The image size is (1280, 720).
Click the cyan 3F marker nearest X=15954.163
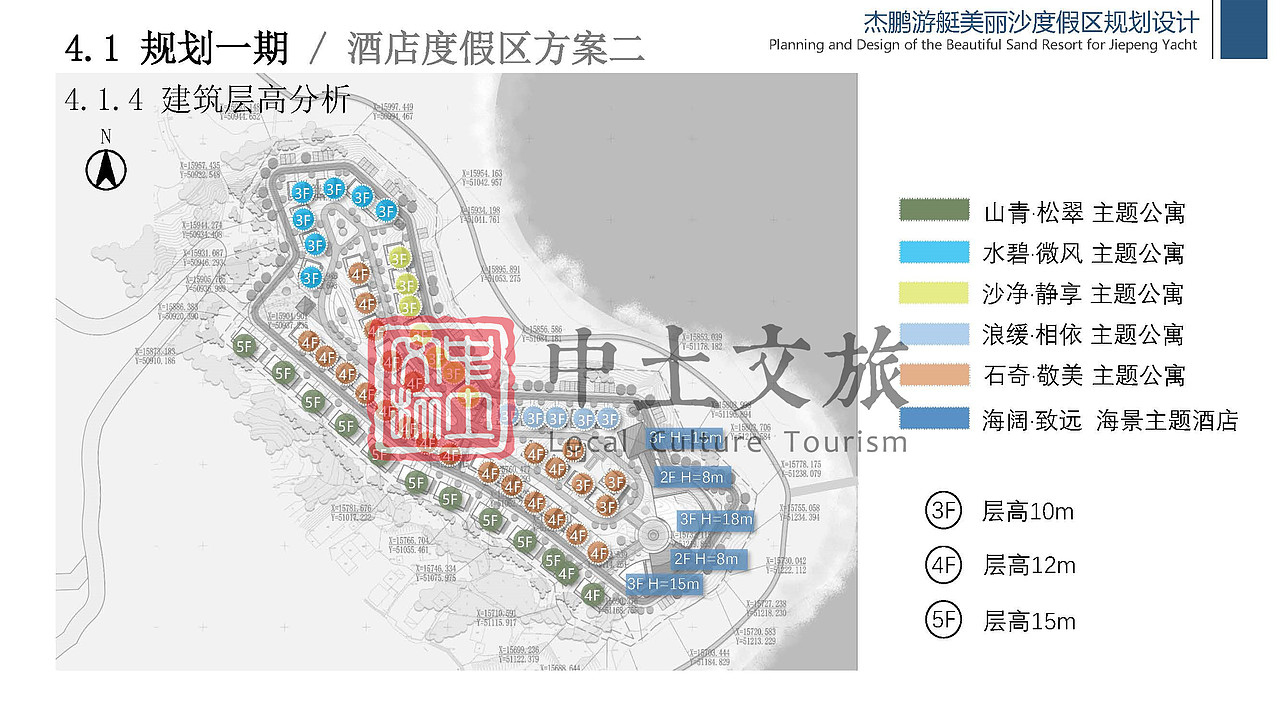click(x=386, y=211)
